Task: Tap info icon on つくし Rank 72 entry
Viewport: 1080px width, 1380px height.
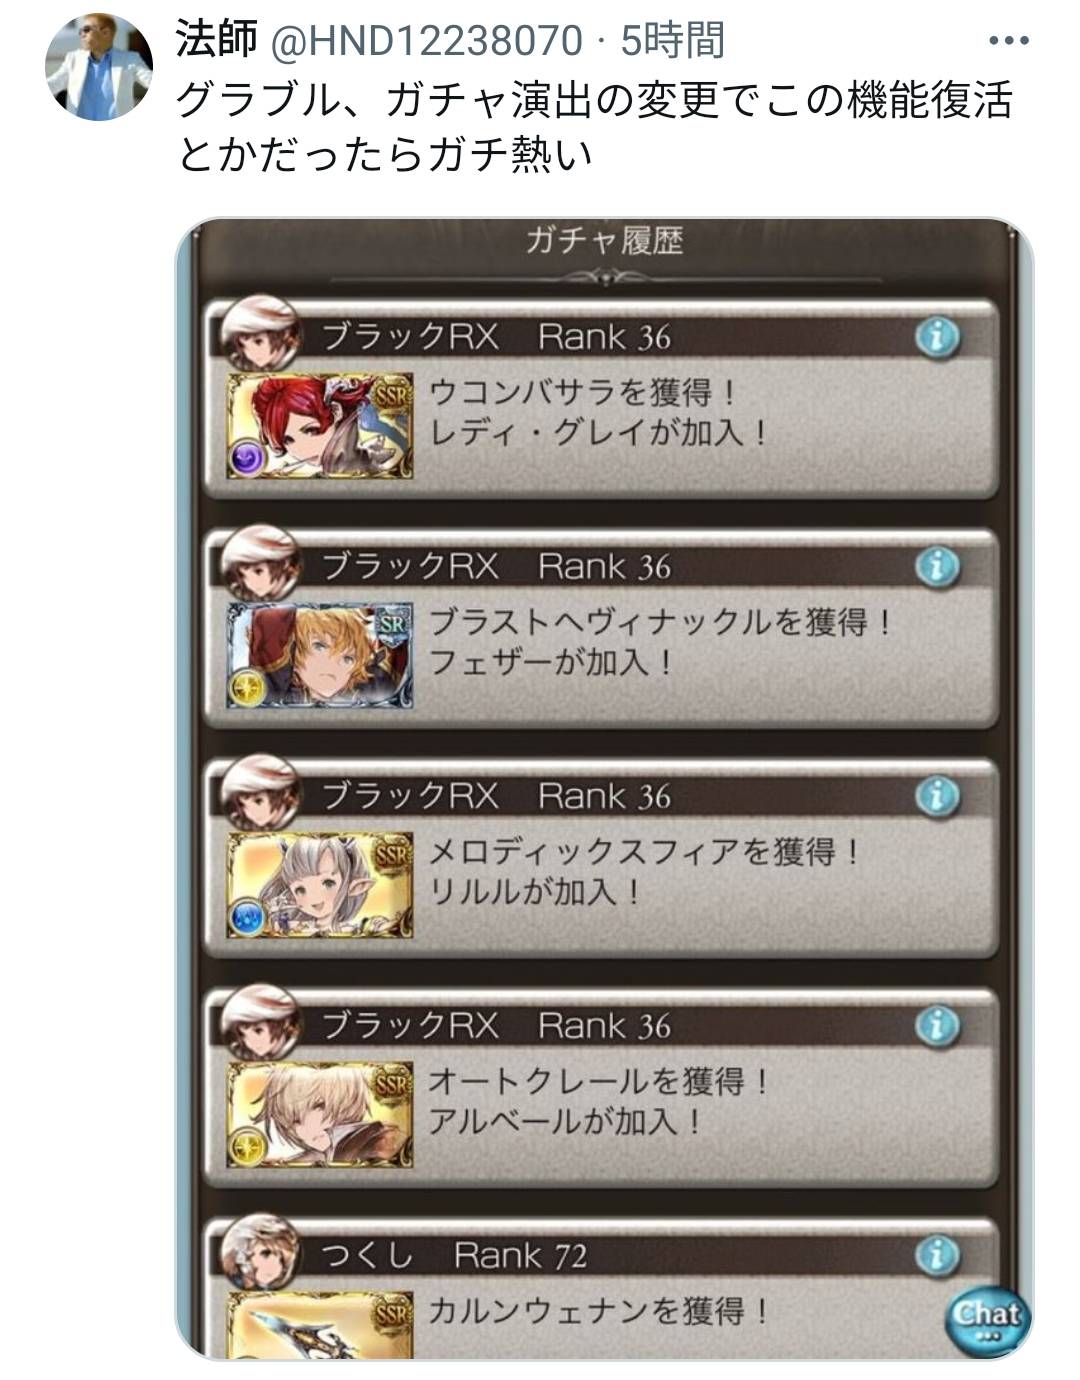Action: [937, 1255]
